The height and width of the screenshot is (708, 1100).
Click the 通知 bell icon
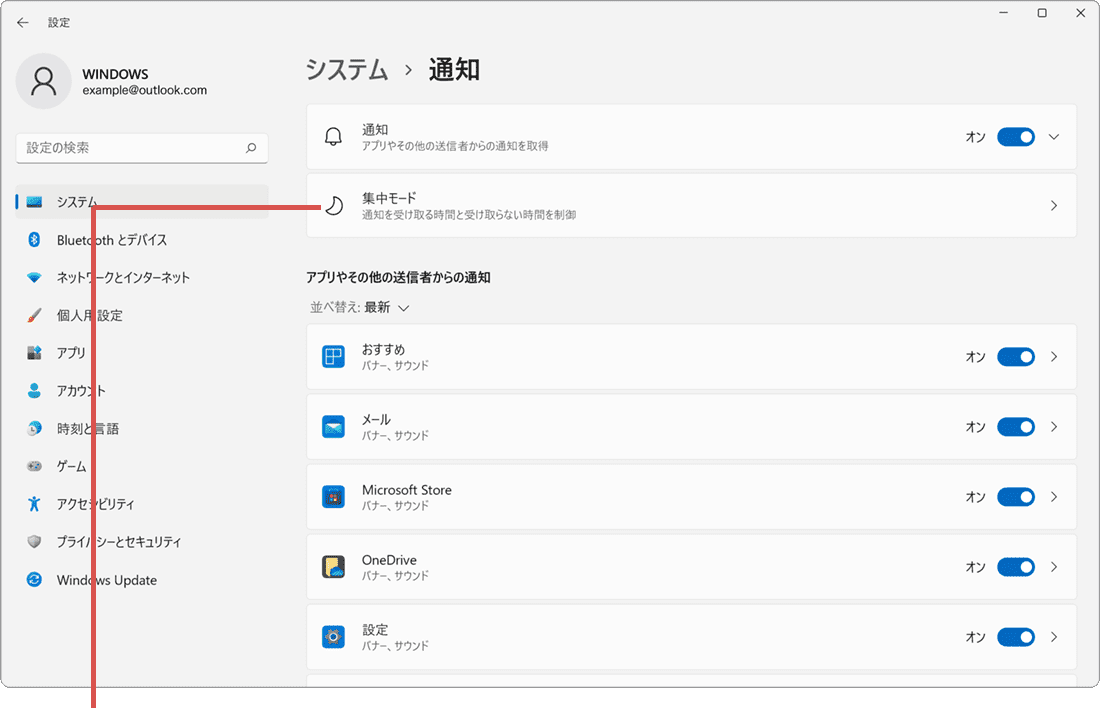tap(334, 136)
